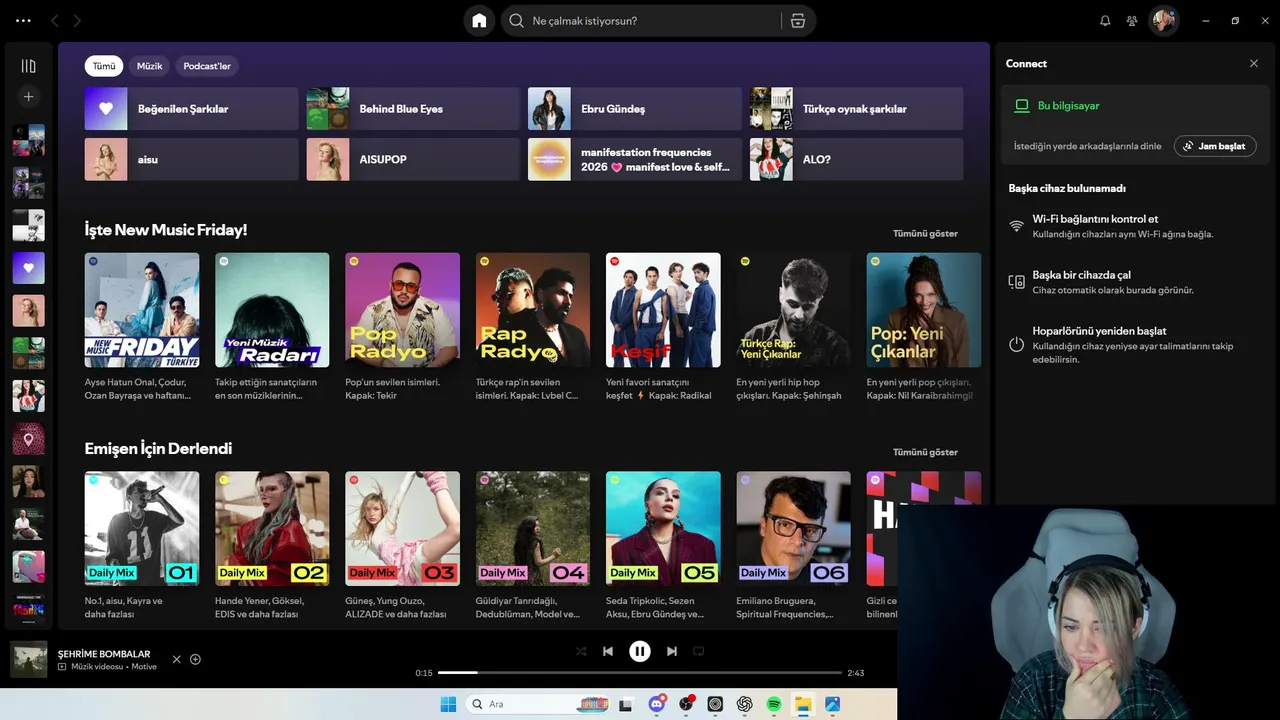Show the friend activity icon
This screenshot has height=720, width=1280.
(1132, 21)
